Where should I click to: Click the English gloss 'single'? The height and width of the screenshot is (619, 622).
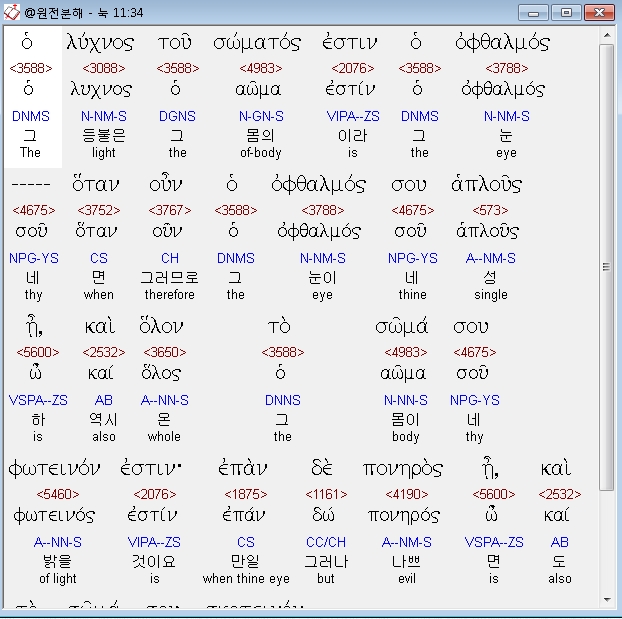491,295
